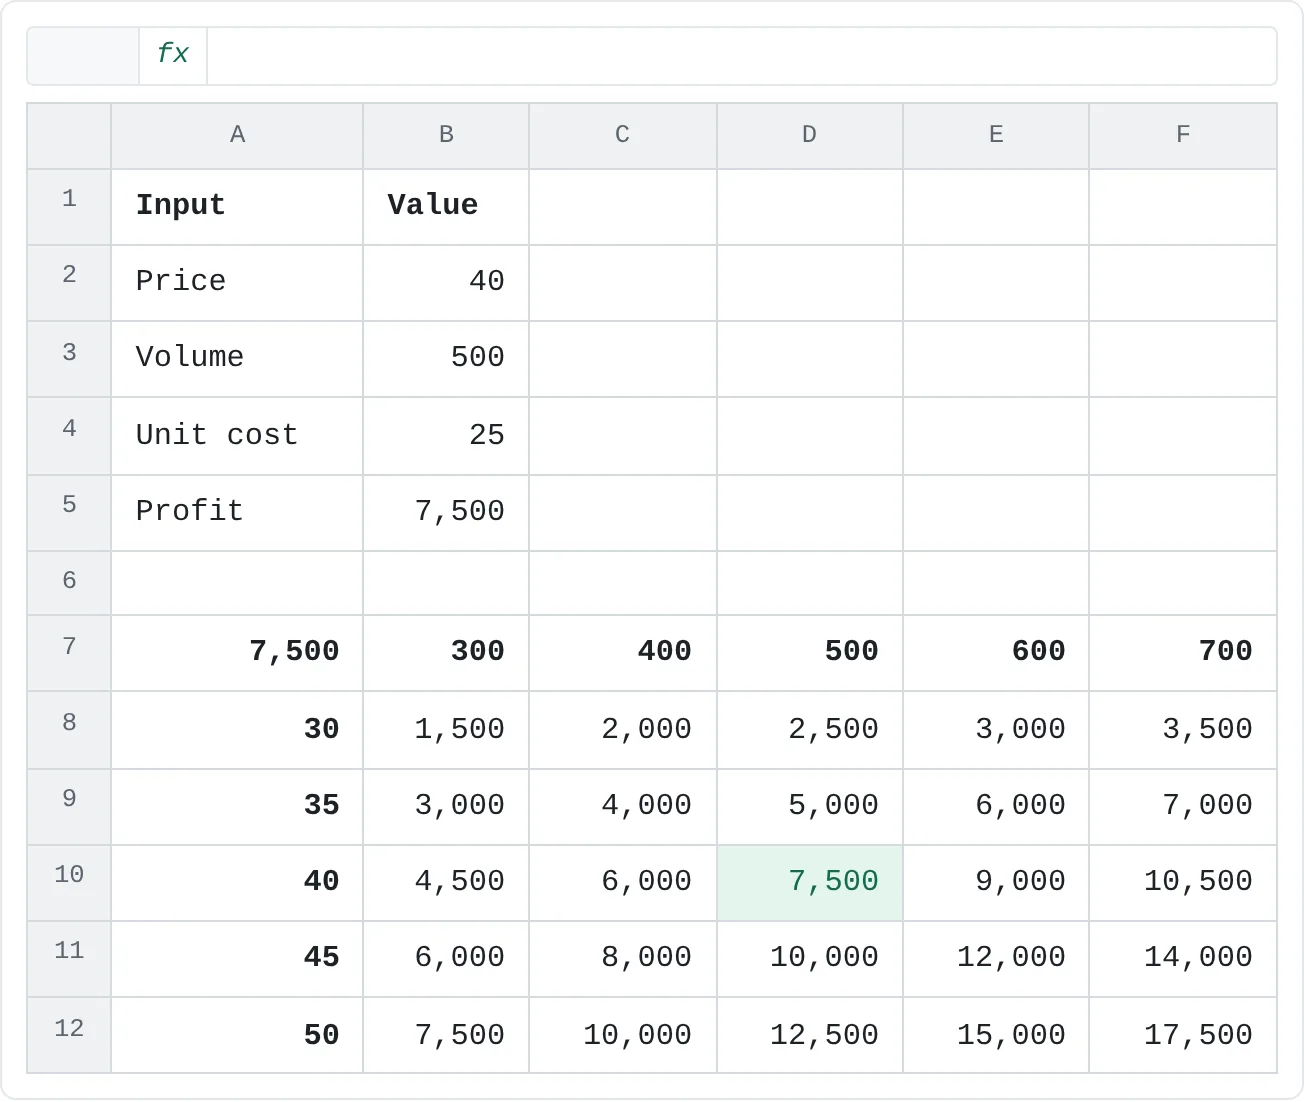Select table header cell 300
1304x1102 pixels.
click(x=446, y=653)
